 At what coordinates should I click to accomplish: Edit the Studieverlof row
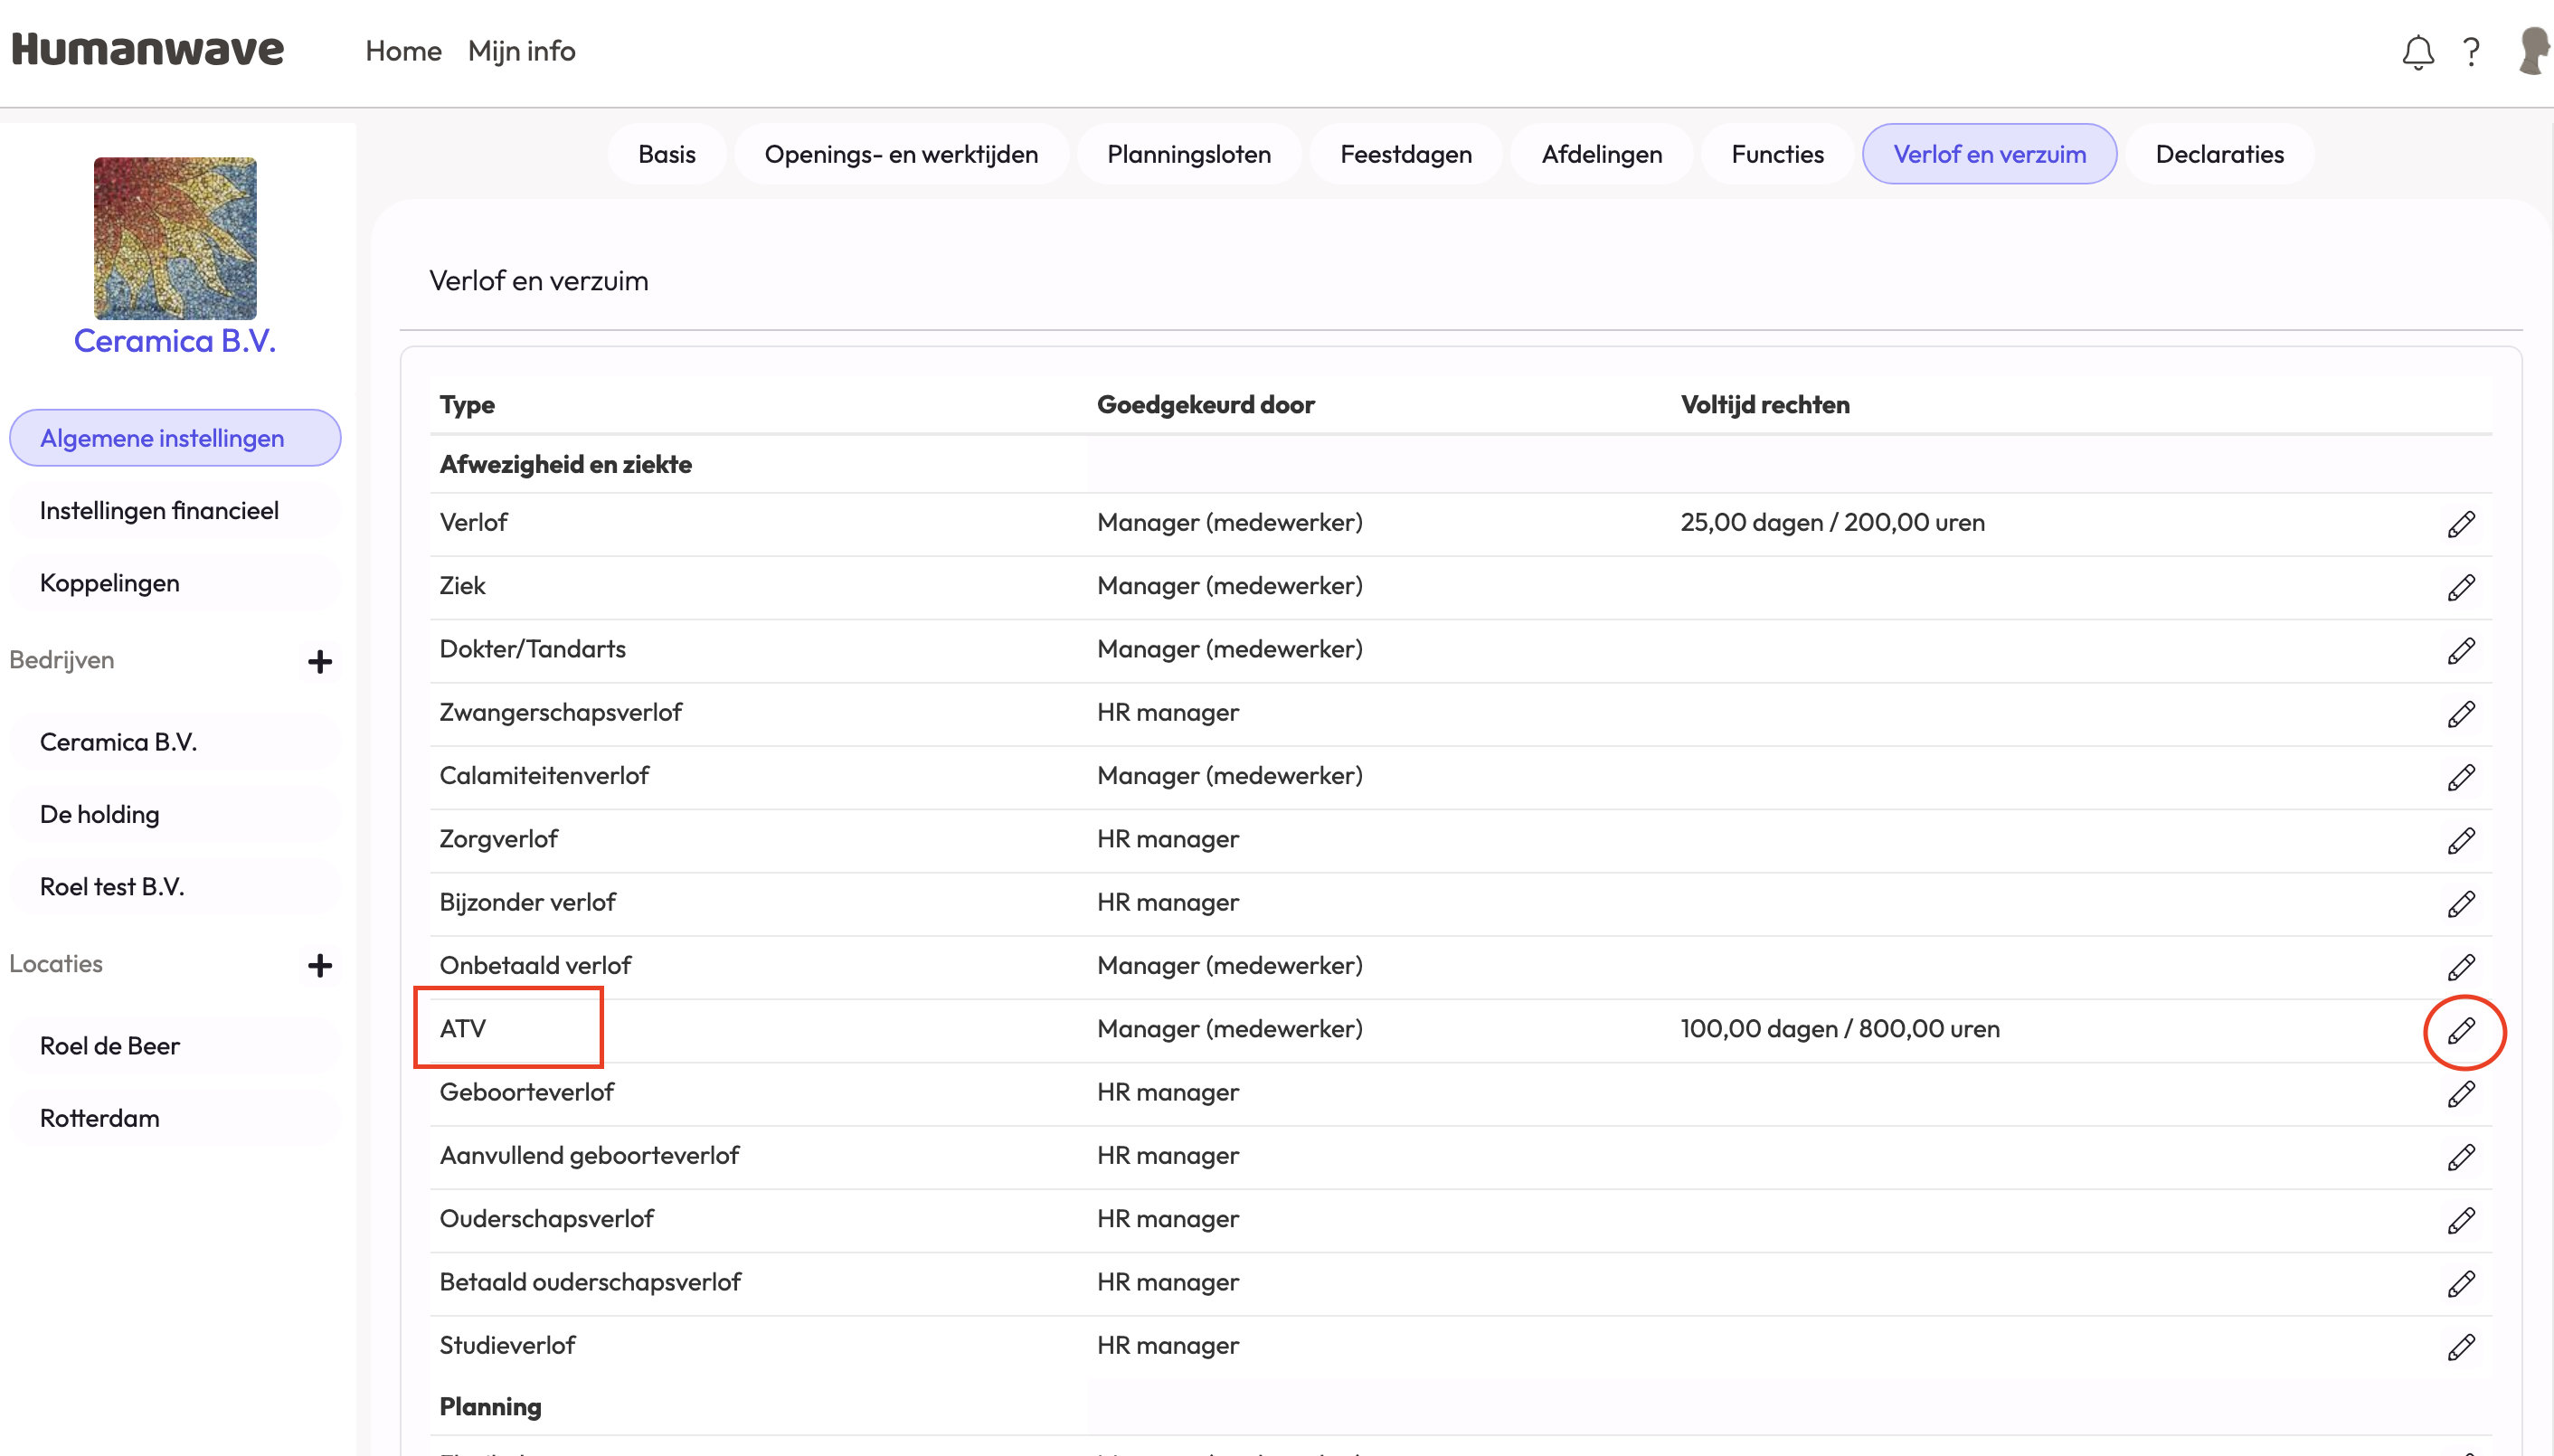(x=2461, y=1347)
